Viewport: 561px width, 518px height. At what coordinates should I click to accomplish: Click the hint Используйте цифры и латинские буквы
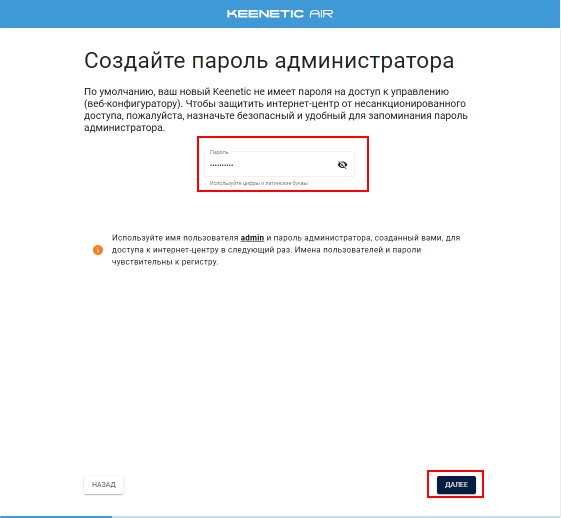pyautogui.click(x=259, y=183)
